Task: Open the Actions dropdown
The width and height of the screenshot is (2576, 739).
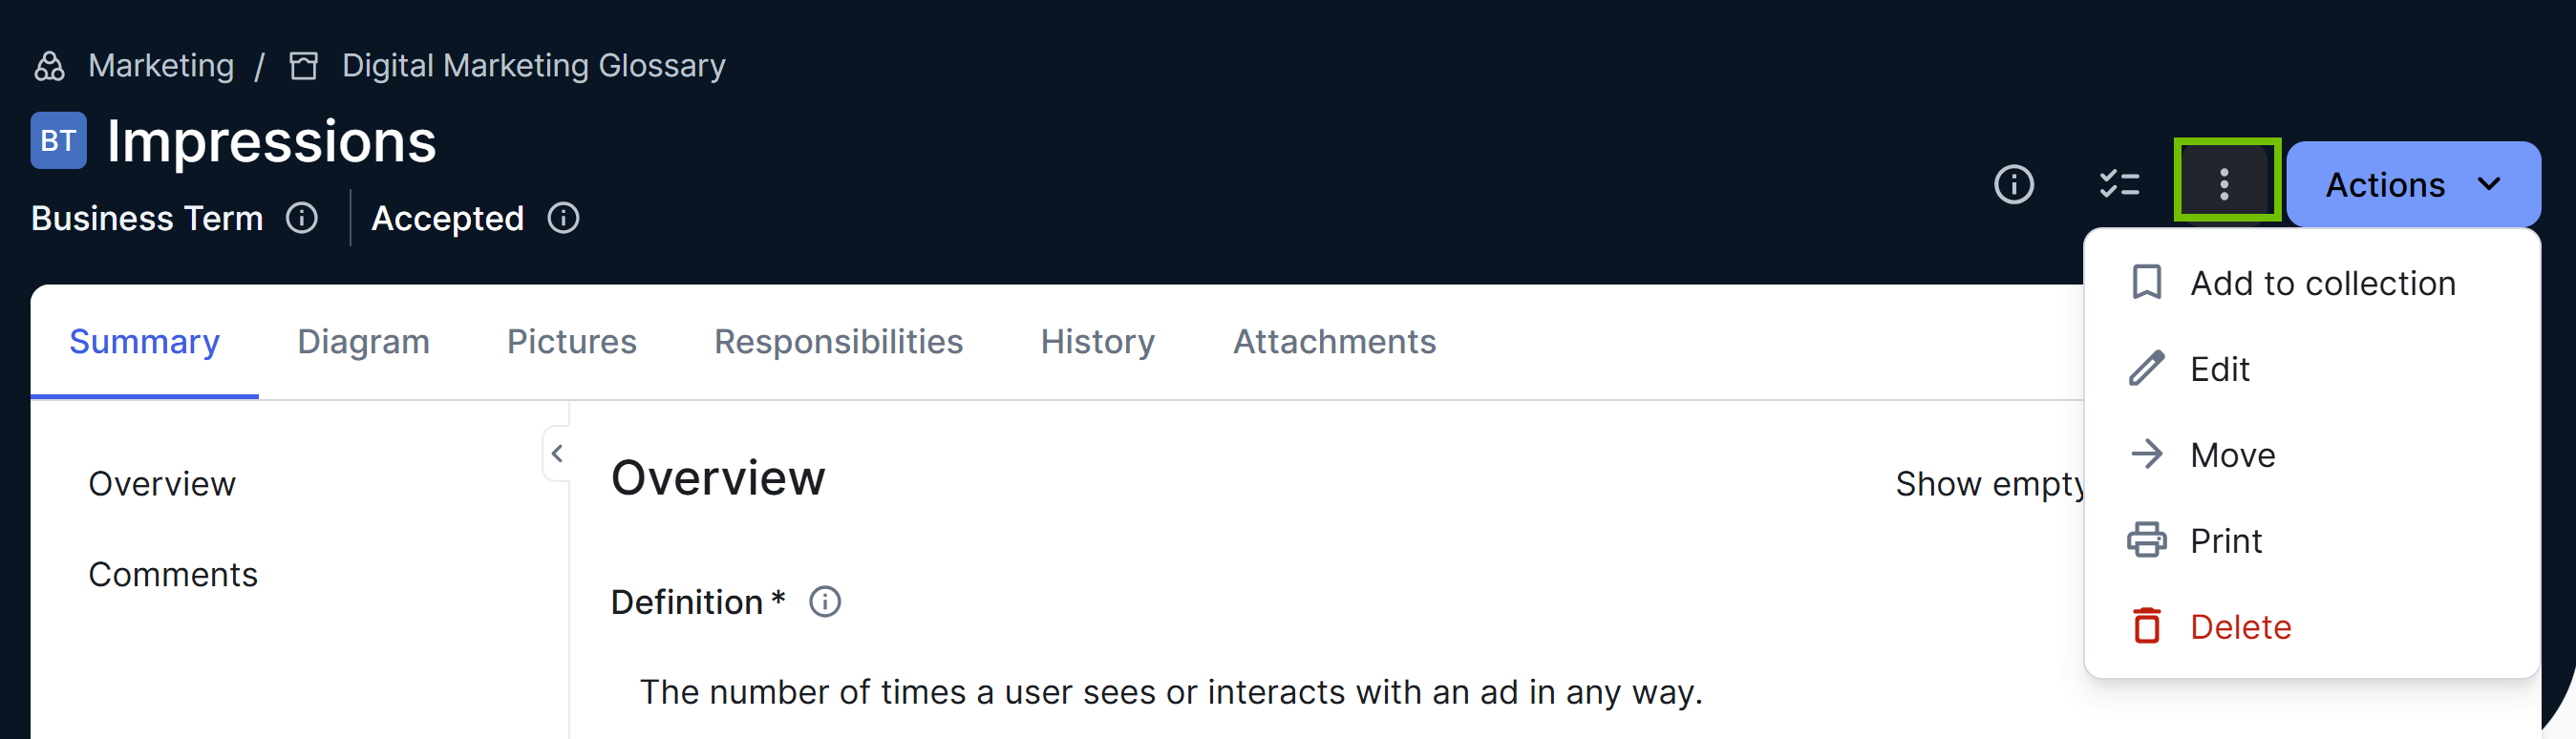Action: (2387, 184)
